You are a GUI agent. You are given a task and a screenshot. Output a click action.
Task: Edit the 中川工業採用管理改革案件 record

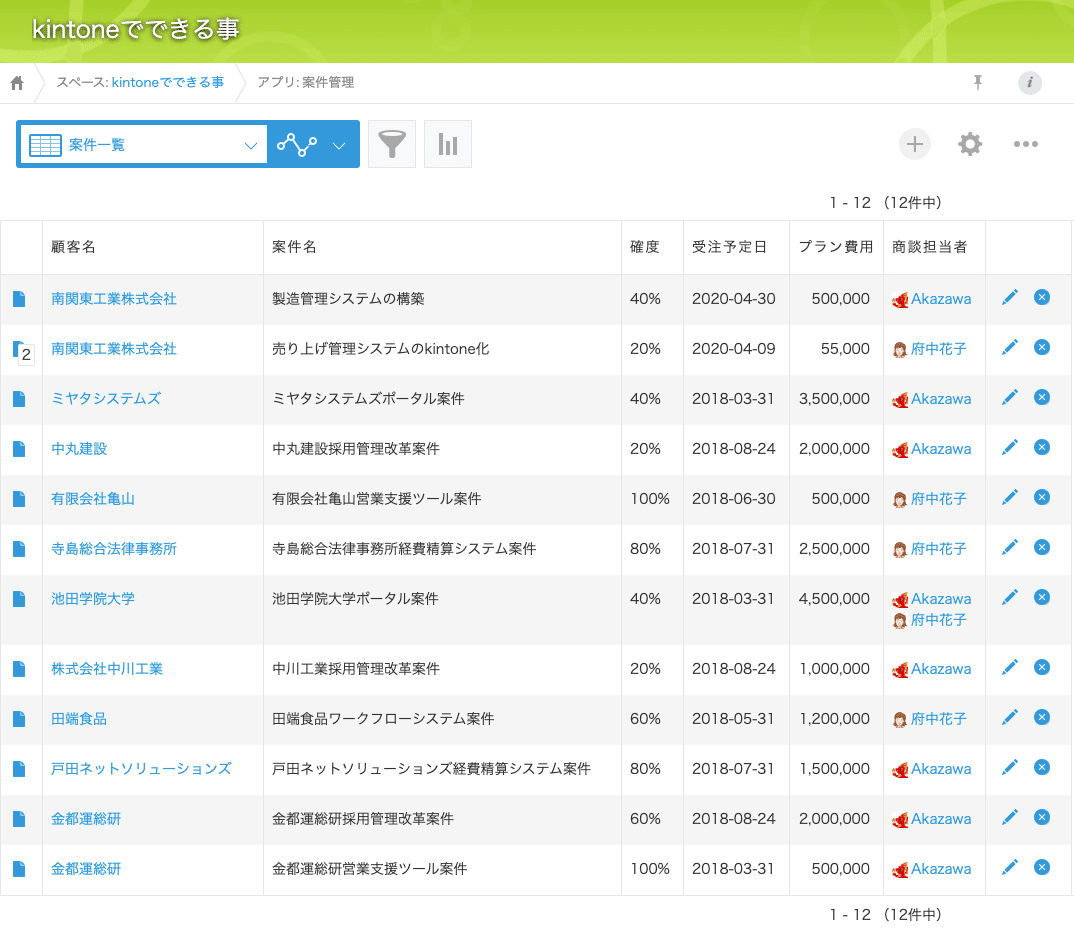[x=1010, y=667]
